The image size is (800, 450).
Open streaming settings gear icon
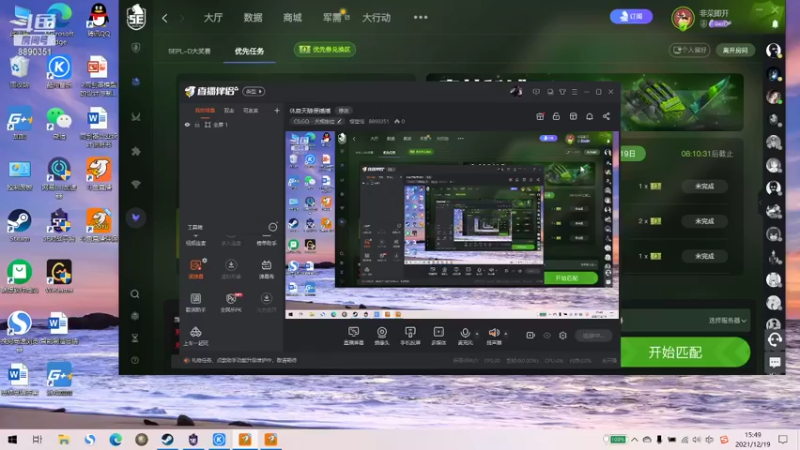[x=563, y=335]
